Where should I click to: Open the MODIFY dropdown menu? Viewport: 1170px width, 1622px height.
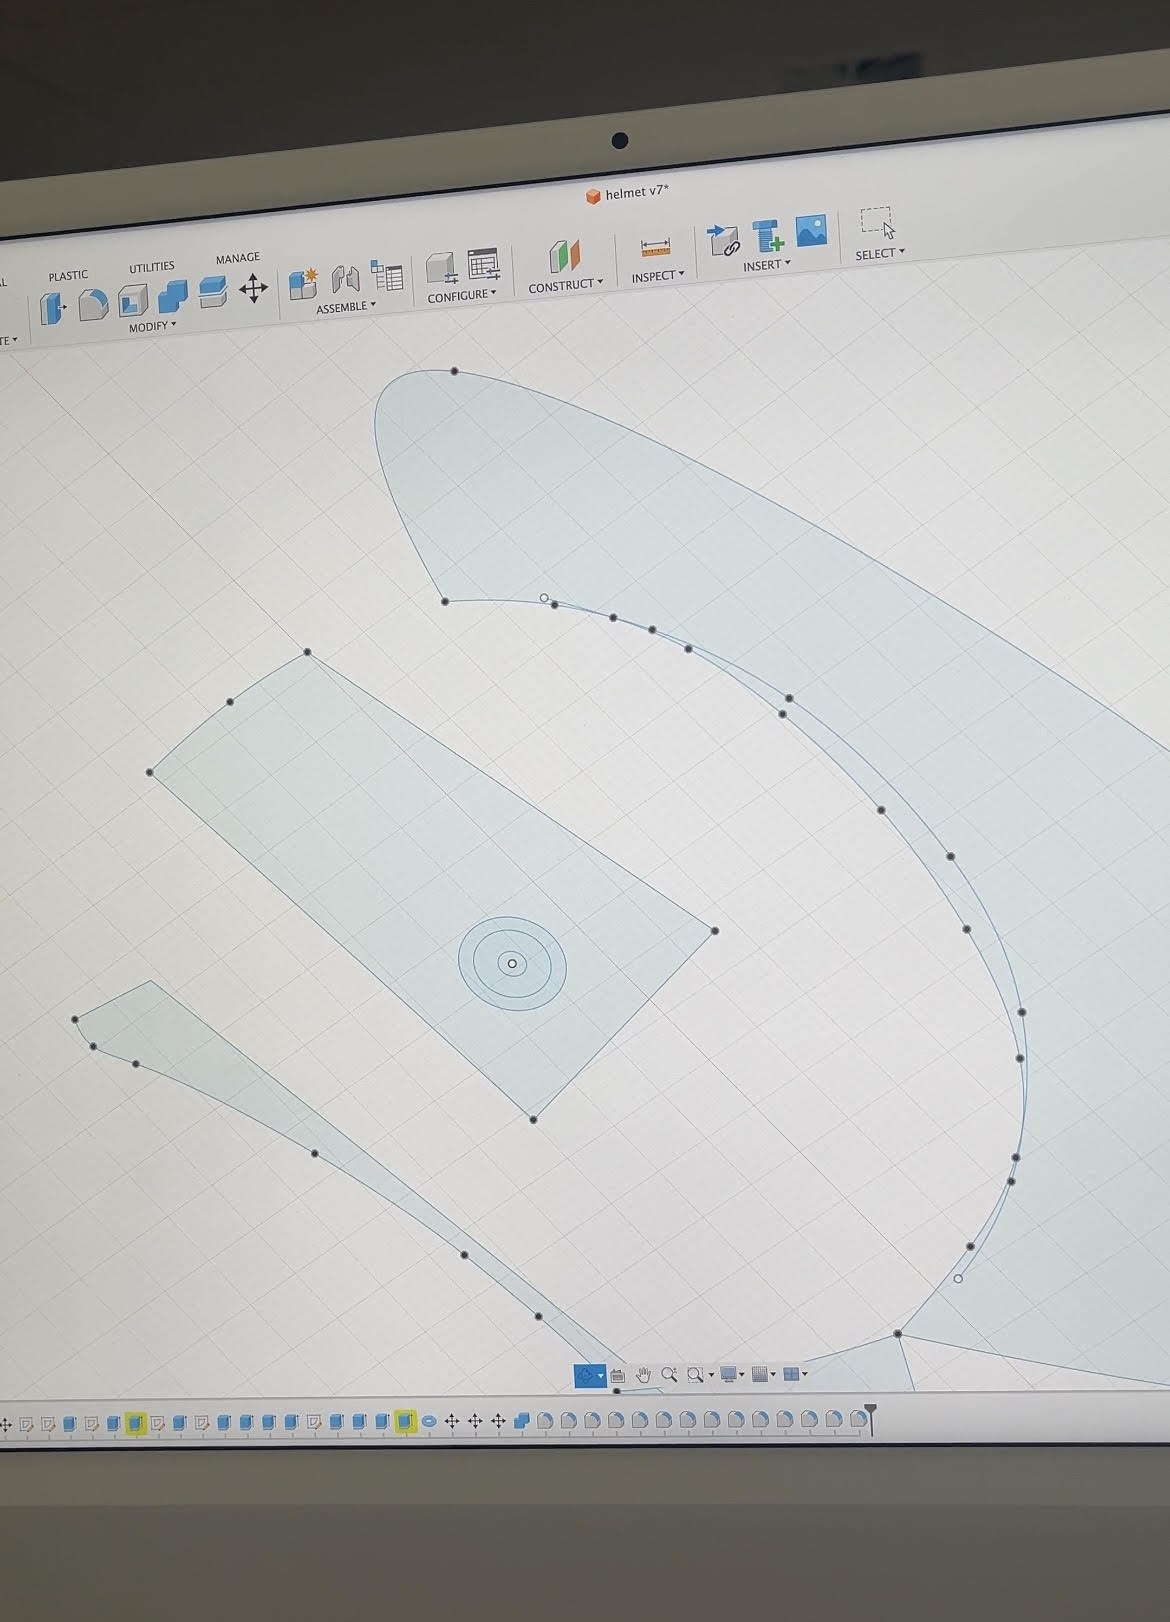152,326
